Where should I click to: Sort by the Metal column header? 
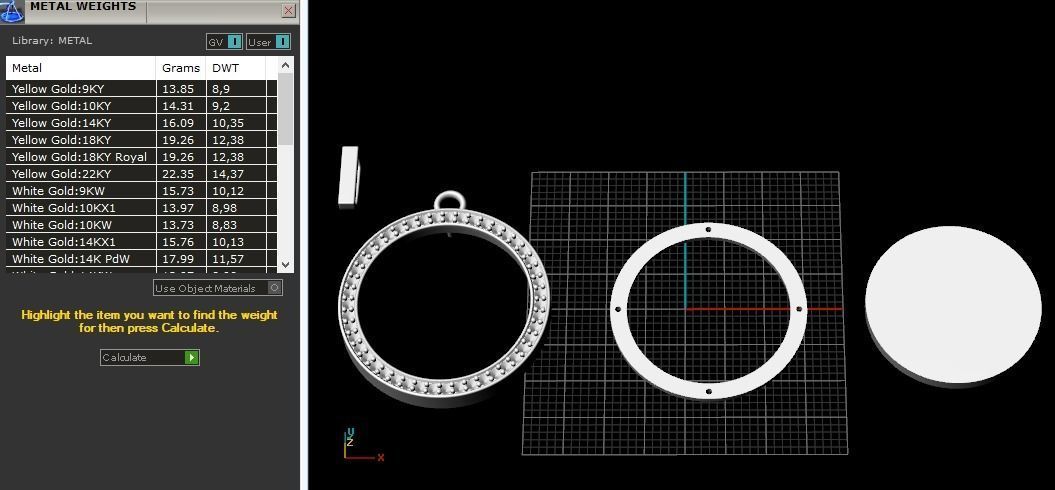pos(81,68)
